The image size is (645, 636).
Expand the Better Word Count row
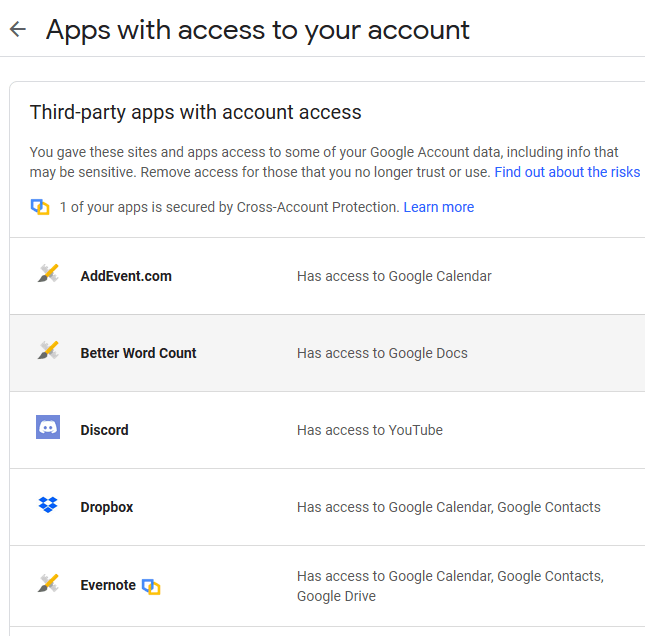(327, 353)
